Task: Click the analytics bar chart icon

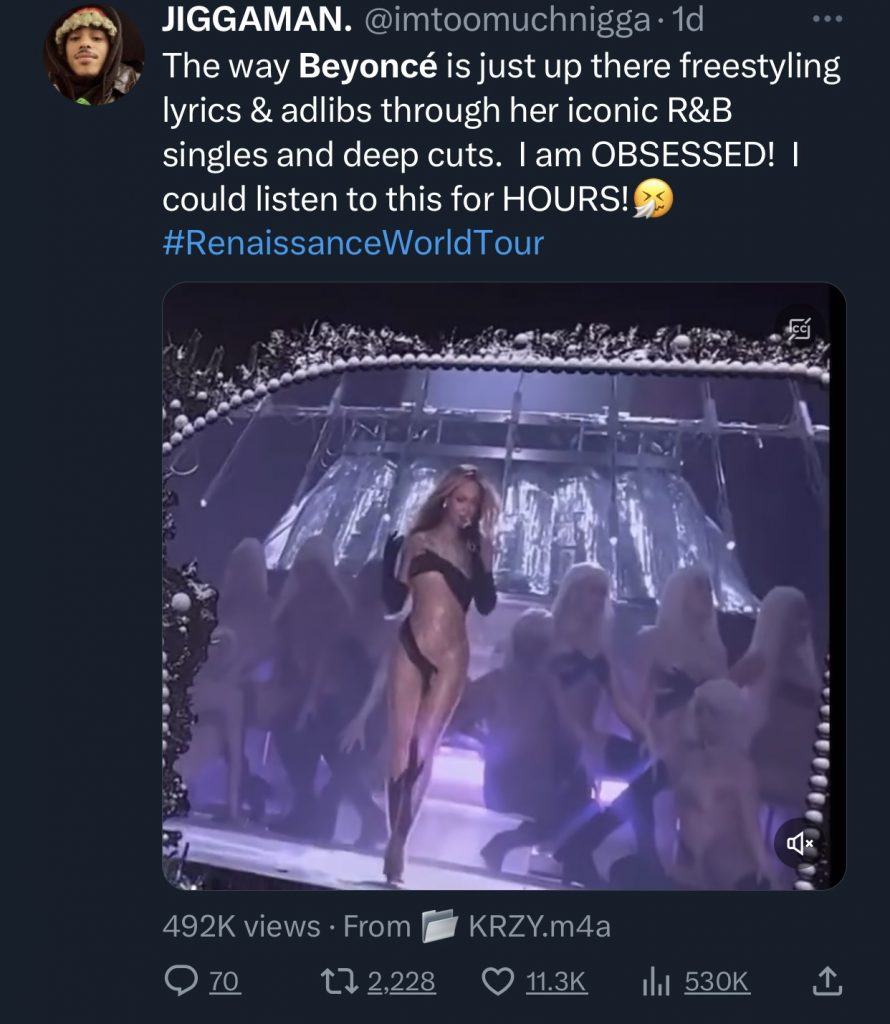Action: pos(655,983)
